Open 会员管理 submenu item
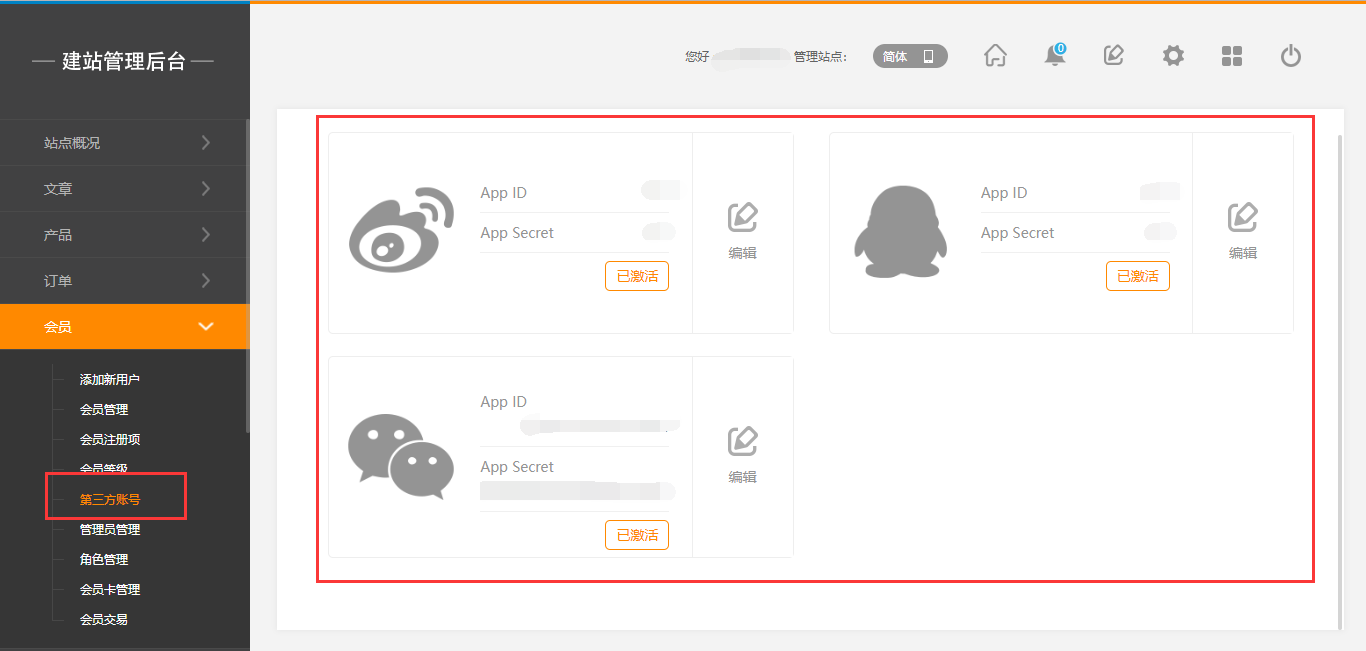 [x=104, y=410]
